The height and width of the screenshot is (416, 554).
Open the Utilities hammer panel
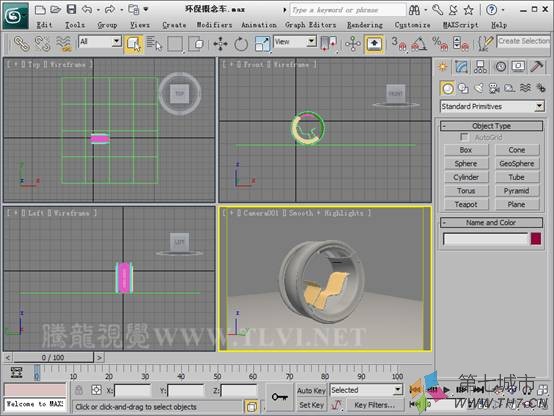click(537, 66)
